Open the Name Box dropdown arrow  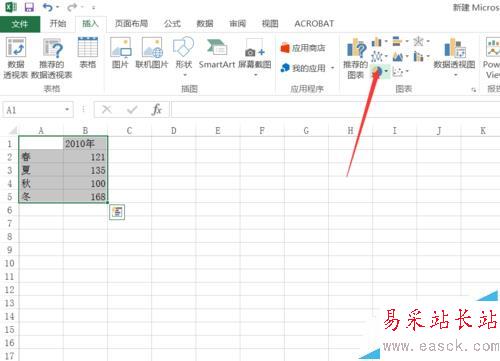pos(67,110)
